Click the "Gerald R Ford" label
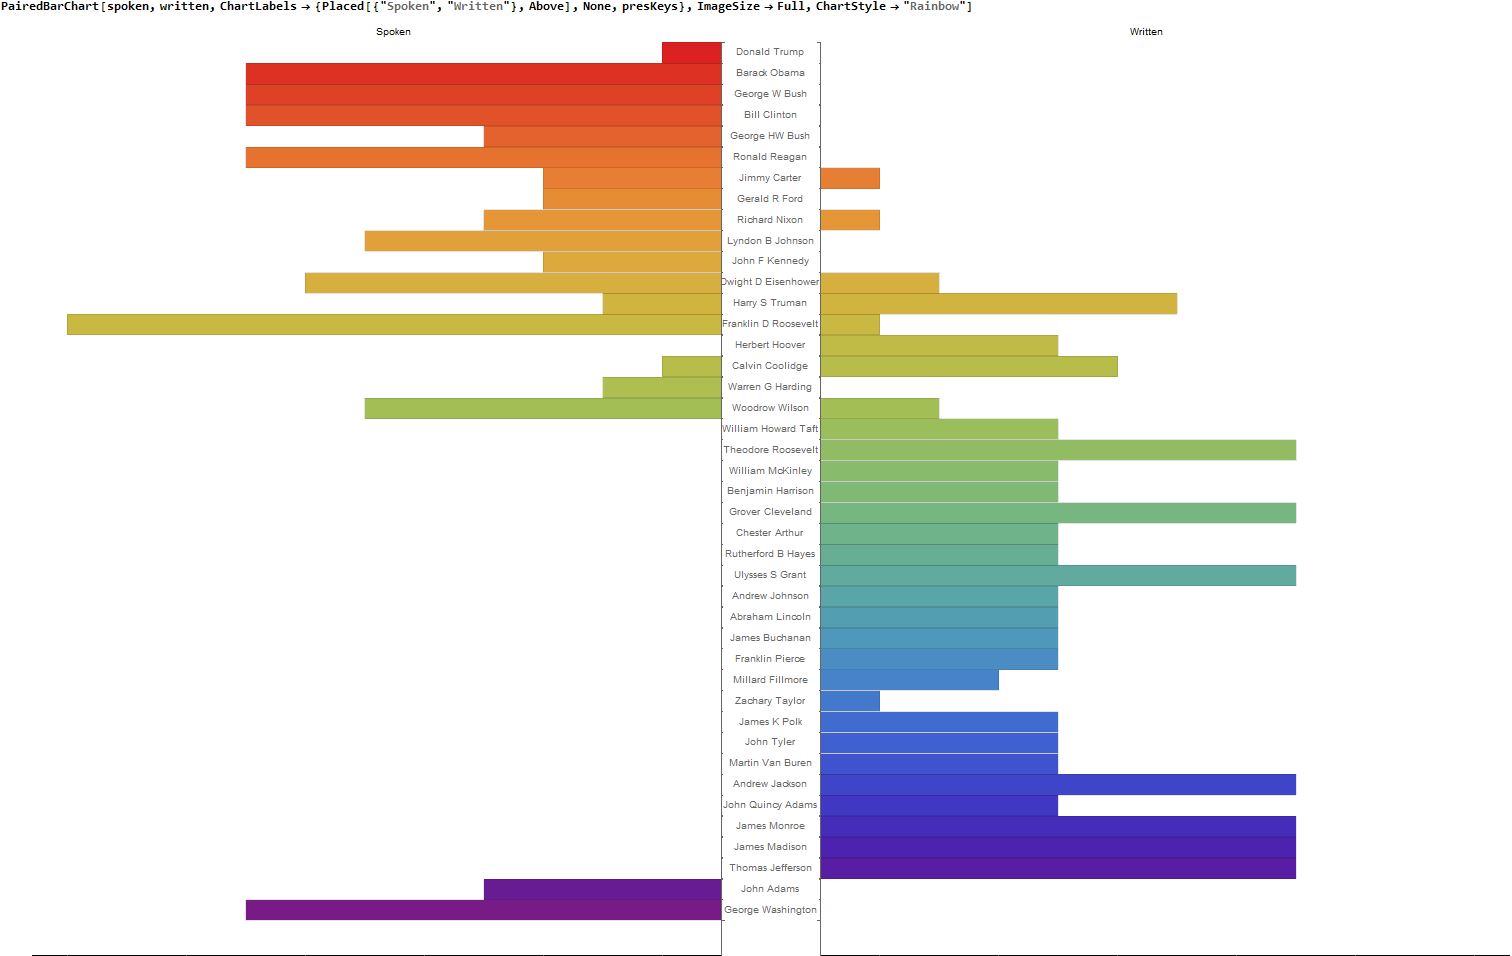Screen dimensions: 1512x956 (x=770, y=199)
